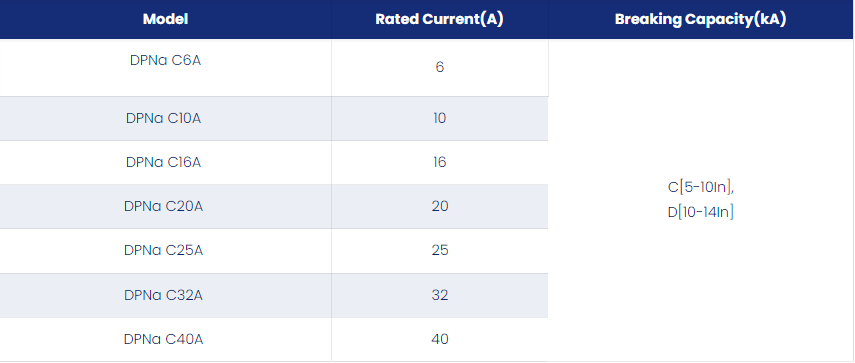Click the rated current value 20
This screenshot has width=855, height=363.
(439, 207)
